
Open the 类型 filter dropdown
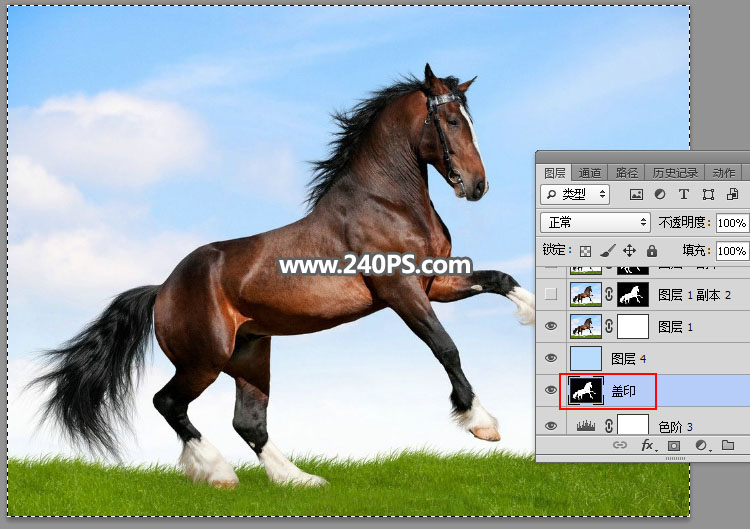[x=575, y=194]
